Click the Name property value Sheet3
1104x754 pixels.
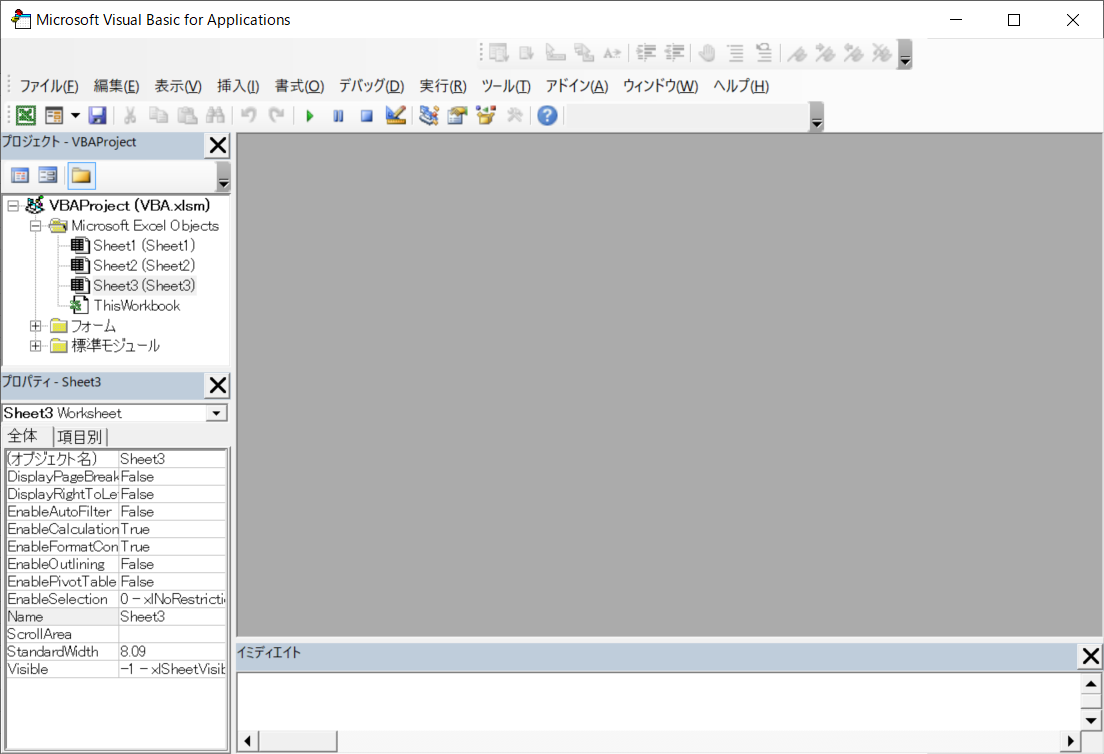(172, 617)
